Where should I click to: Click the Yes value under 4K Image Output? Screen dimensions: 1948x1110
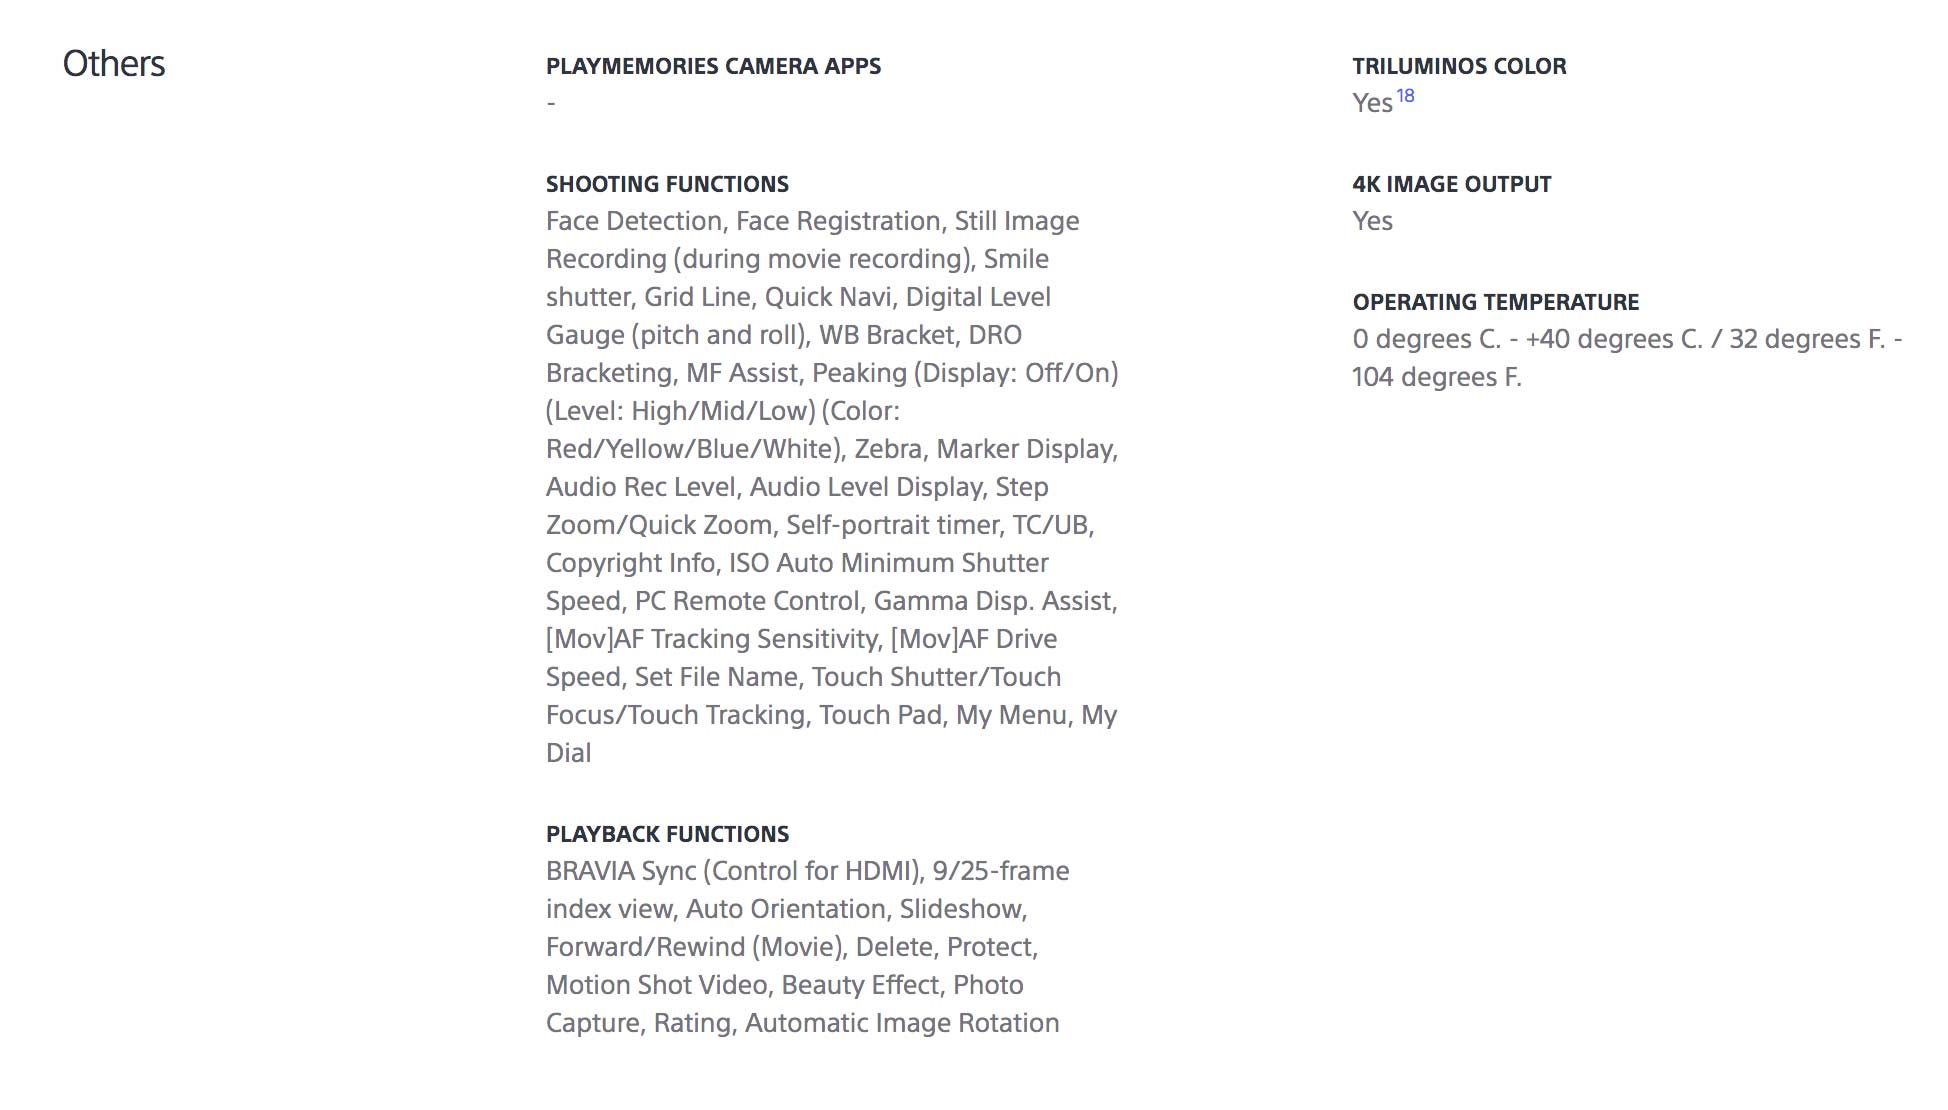[1372, 221]
